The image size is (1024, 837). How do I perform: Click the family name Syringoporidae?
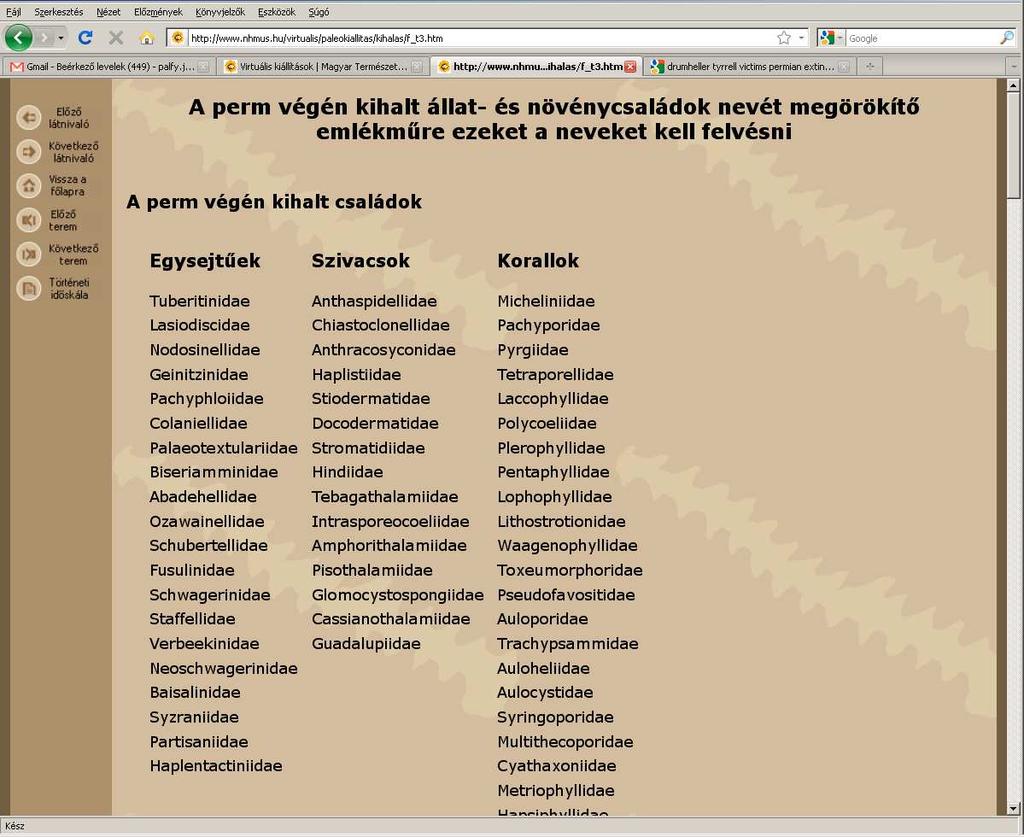[556, 717]
